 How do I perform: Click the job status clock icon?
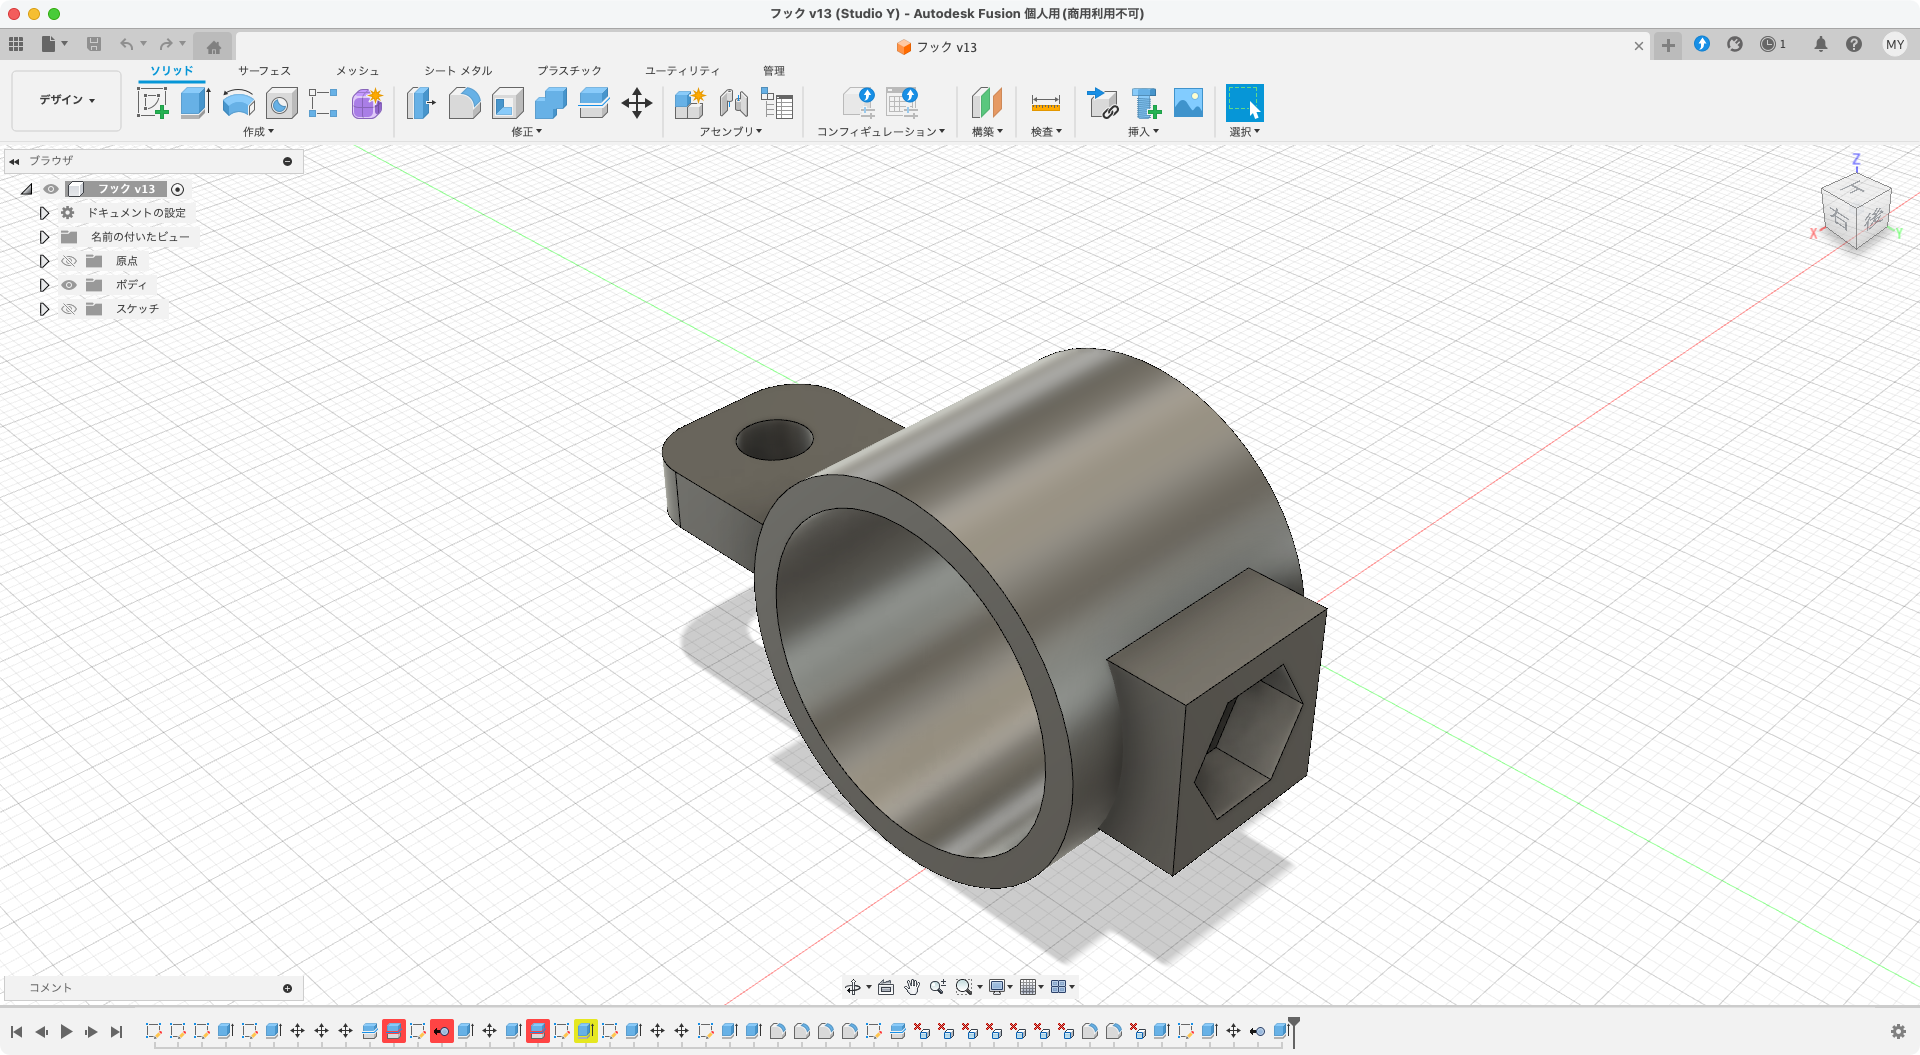1768,44
